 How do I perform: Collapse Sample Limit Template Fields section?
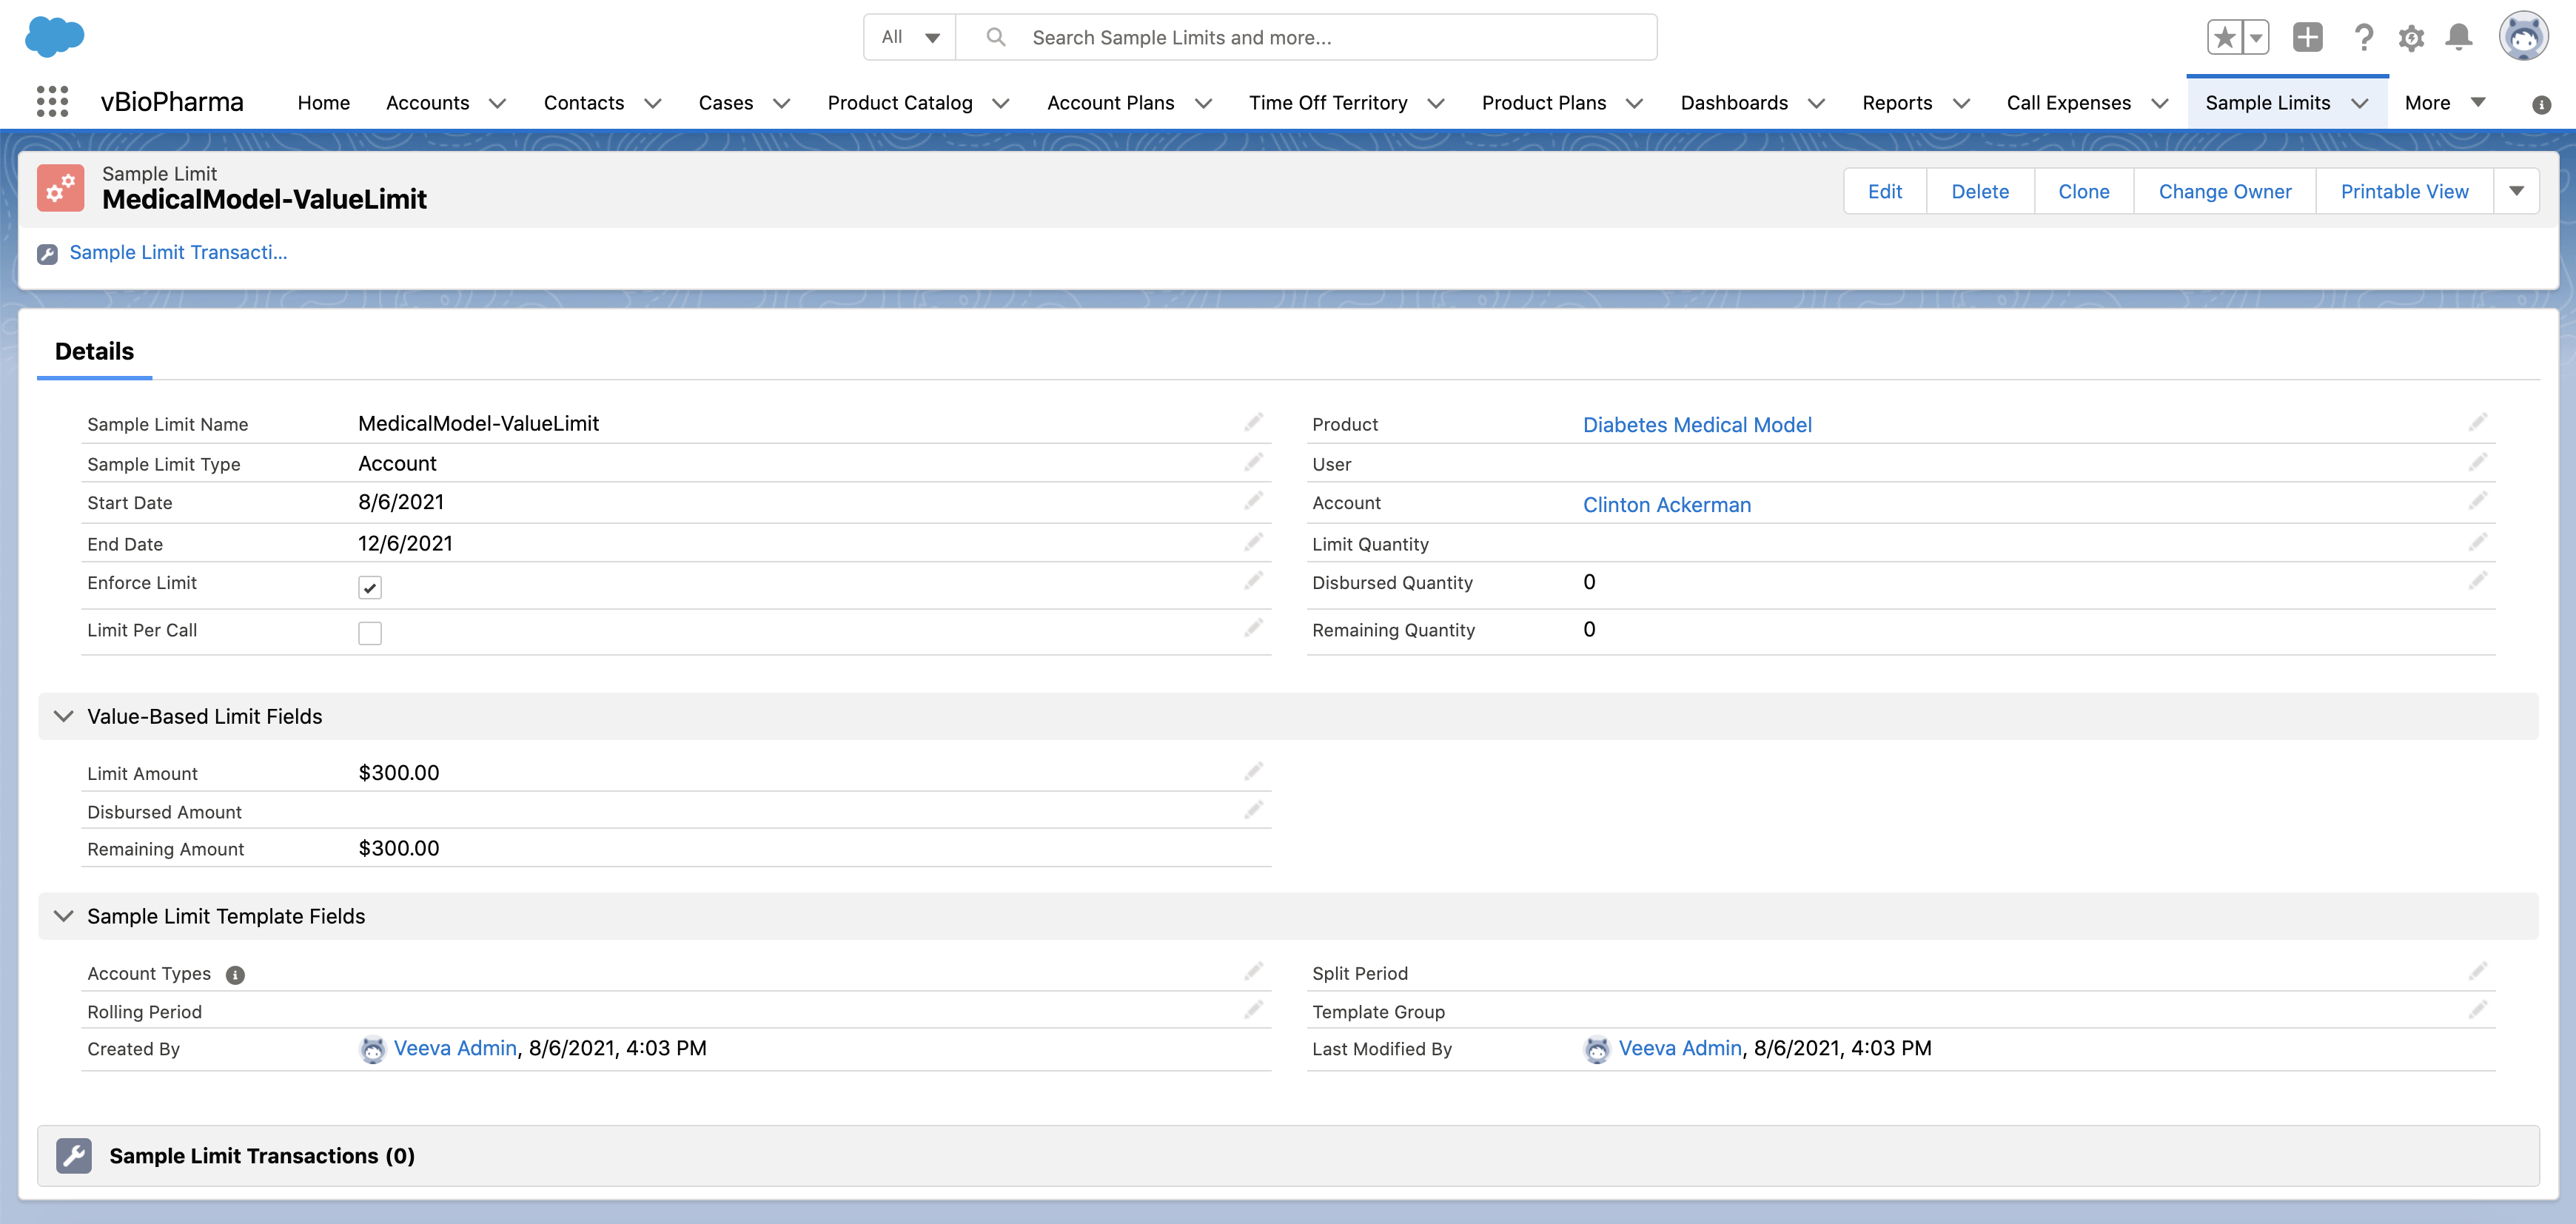tap(64, 916)
